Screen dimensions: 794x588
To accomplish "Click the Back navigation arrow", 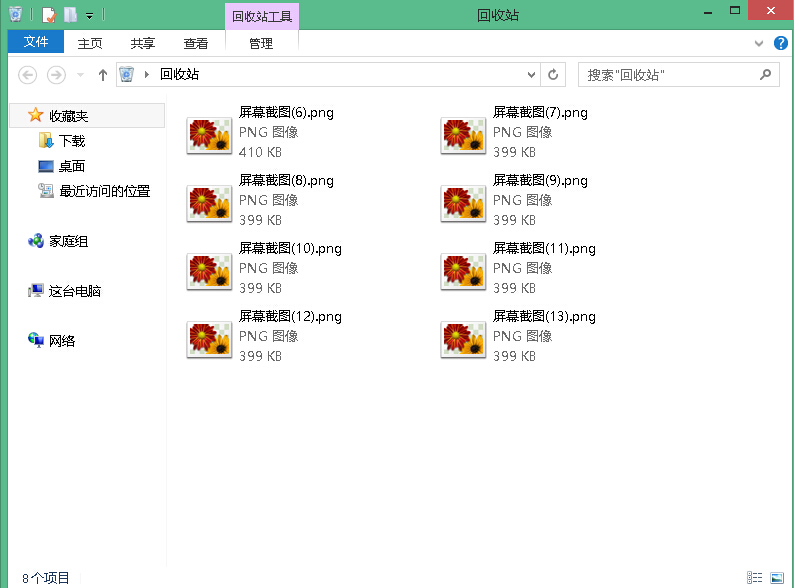I will 28,75.
